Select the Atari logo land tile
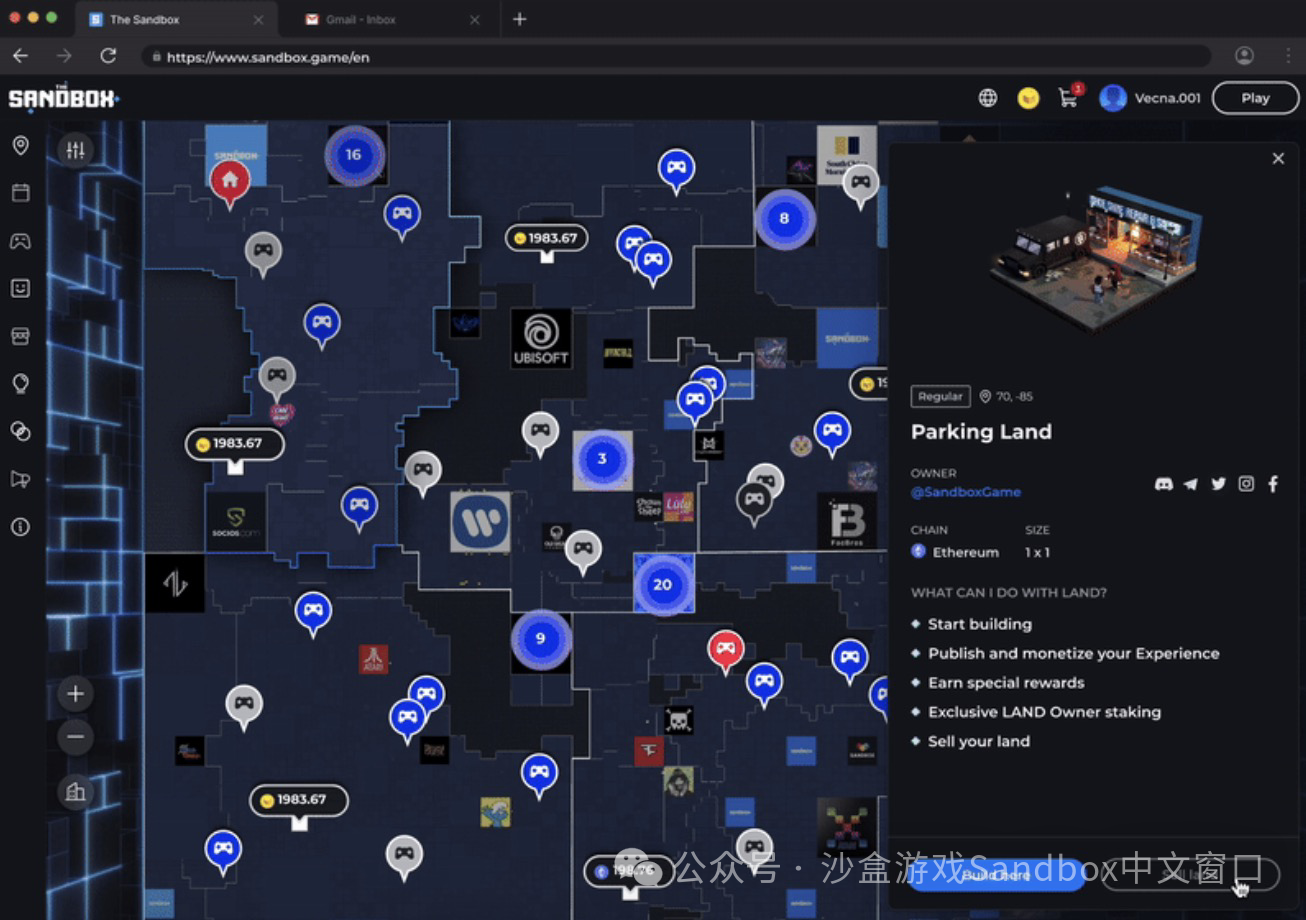 (x=373, y=659)
